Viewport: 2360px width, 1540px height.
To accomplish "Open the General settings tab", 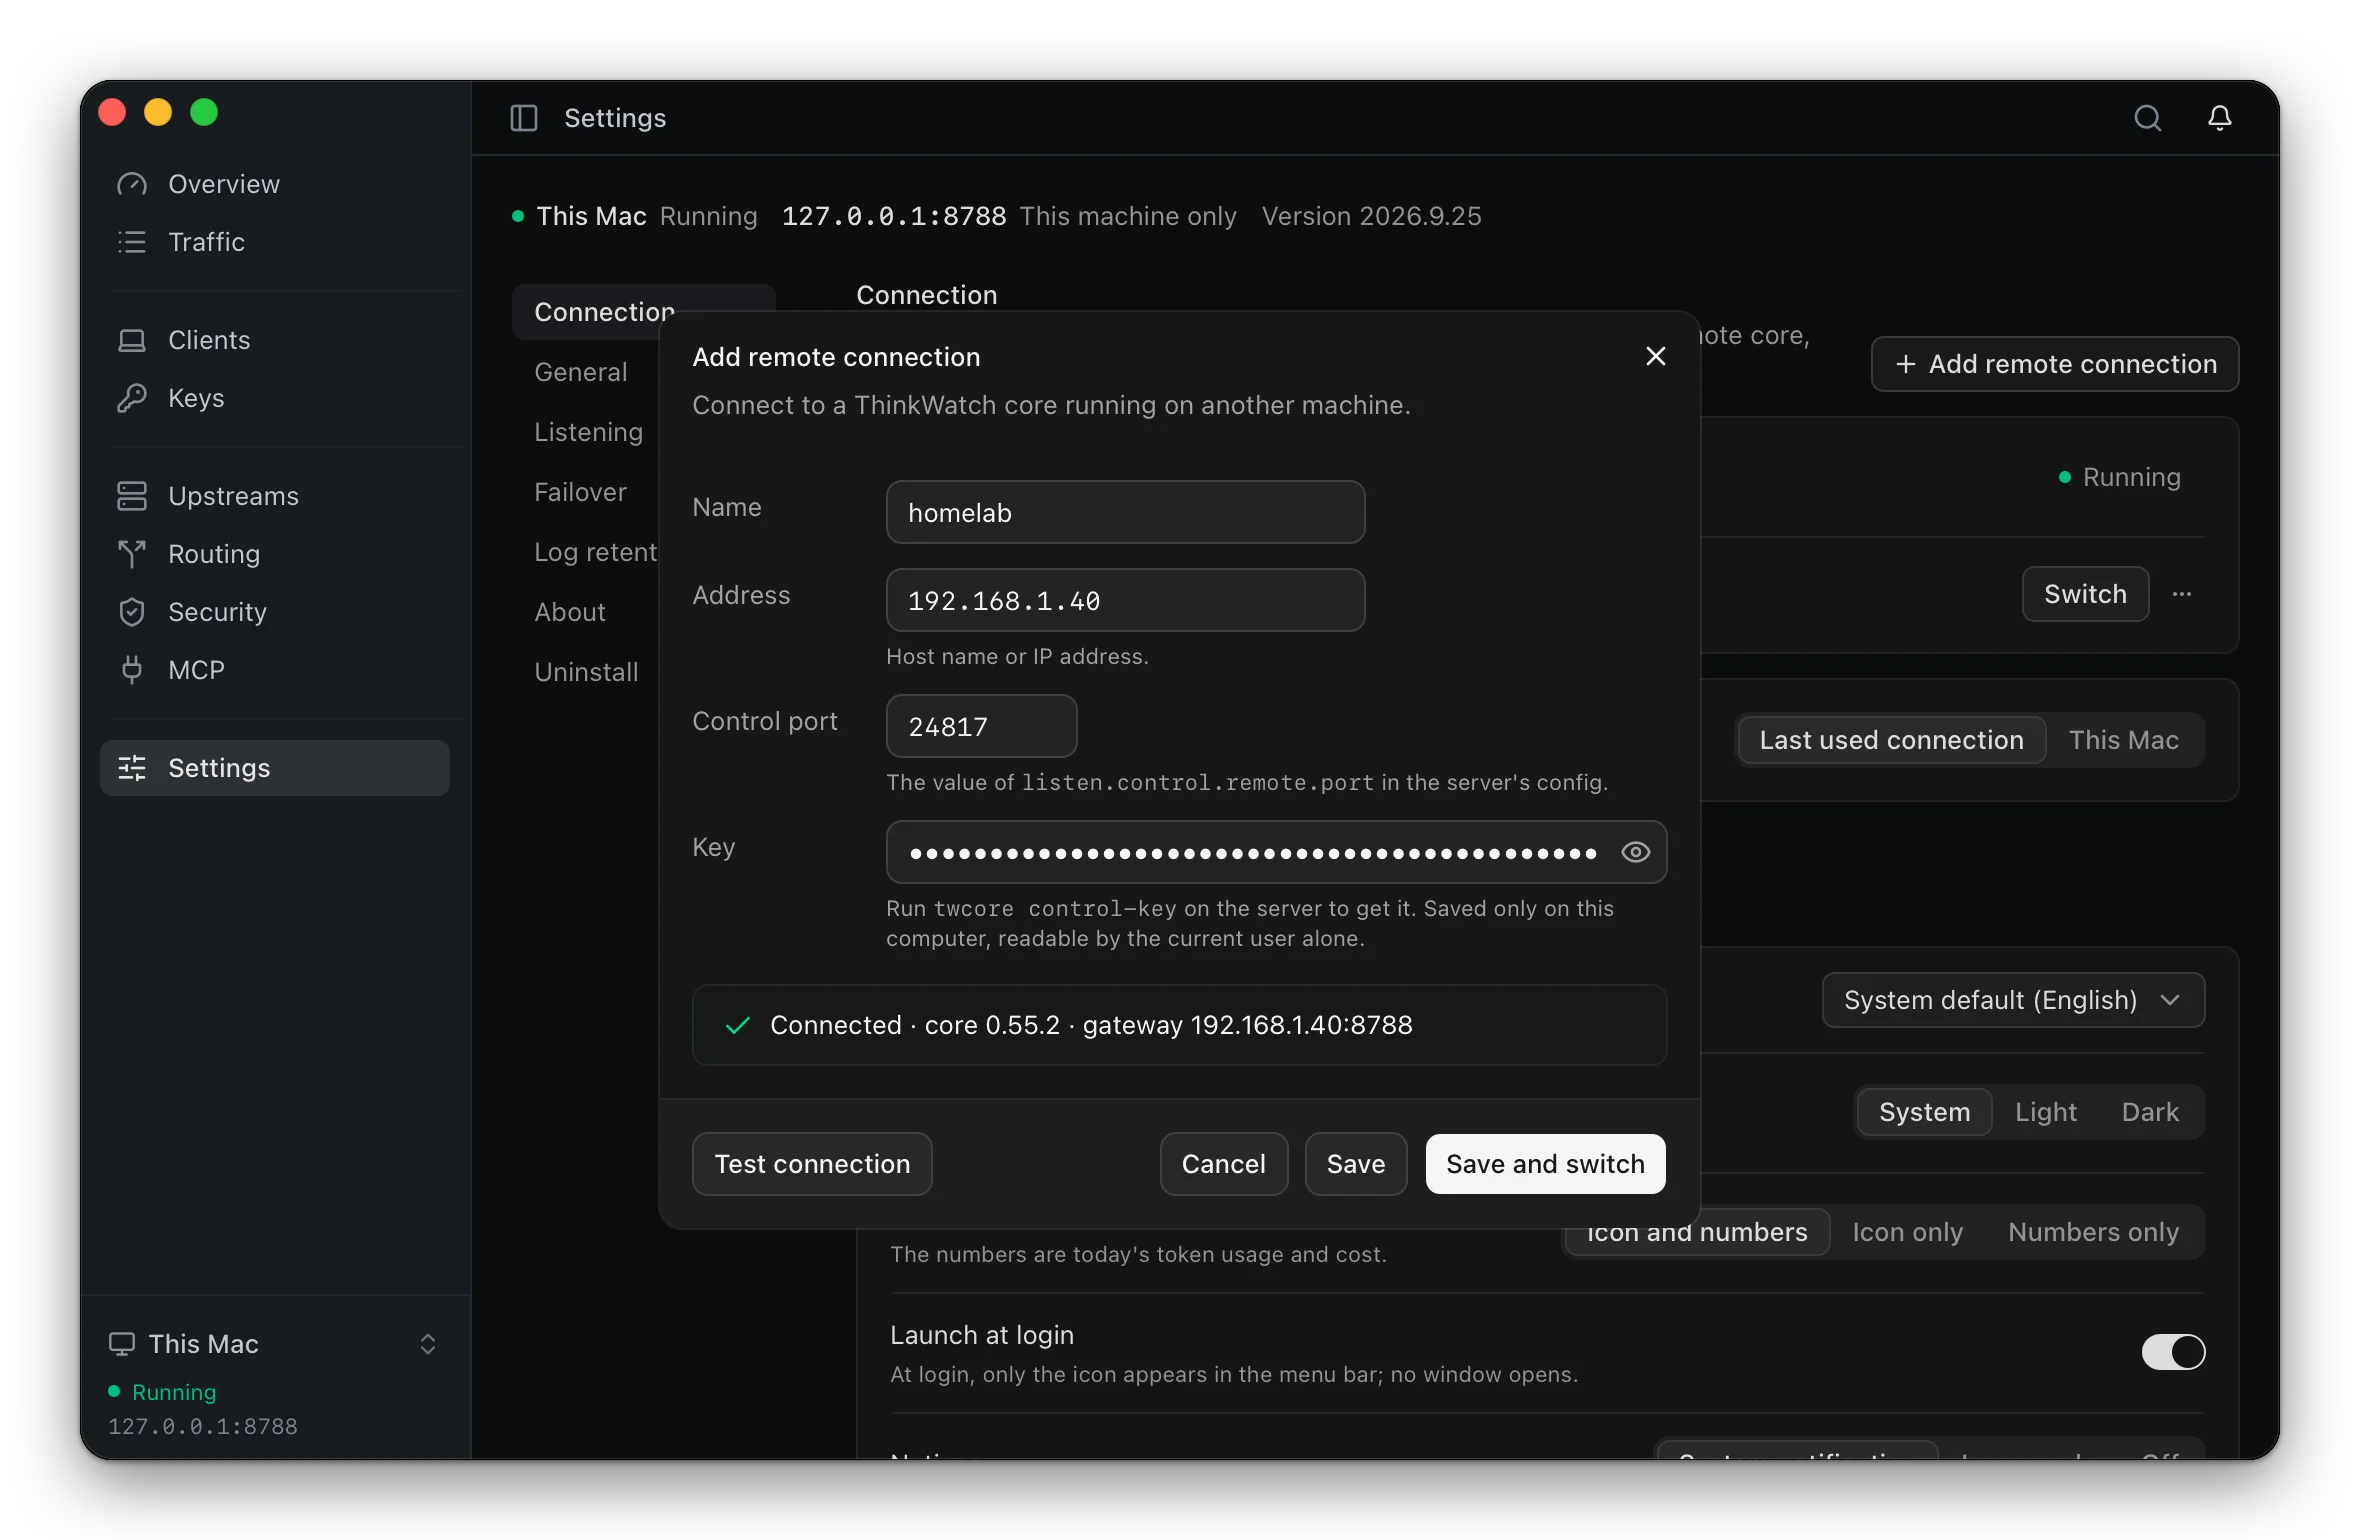I will point(581,372).
